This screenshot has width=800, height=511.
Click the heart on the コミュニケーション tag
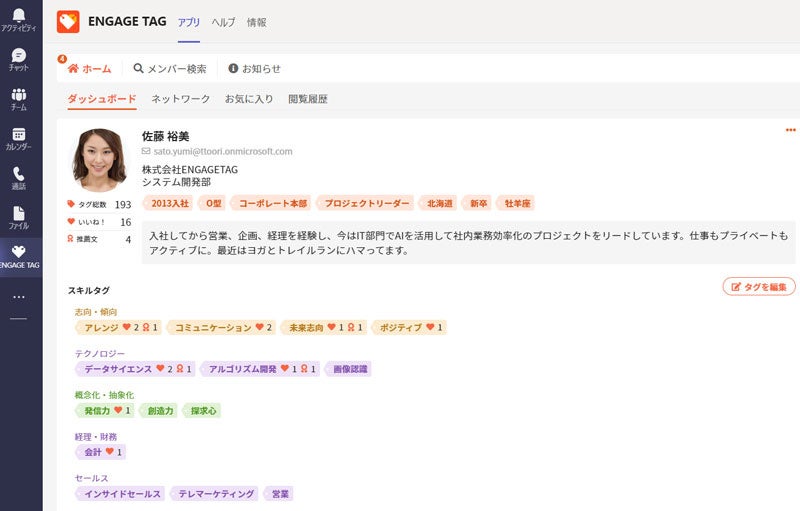coord(260,327)
